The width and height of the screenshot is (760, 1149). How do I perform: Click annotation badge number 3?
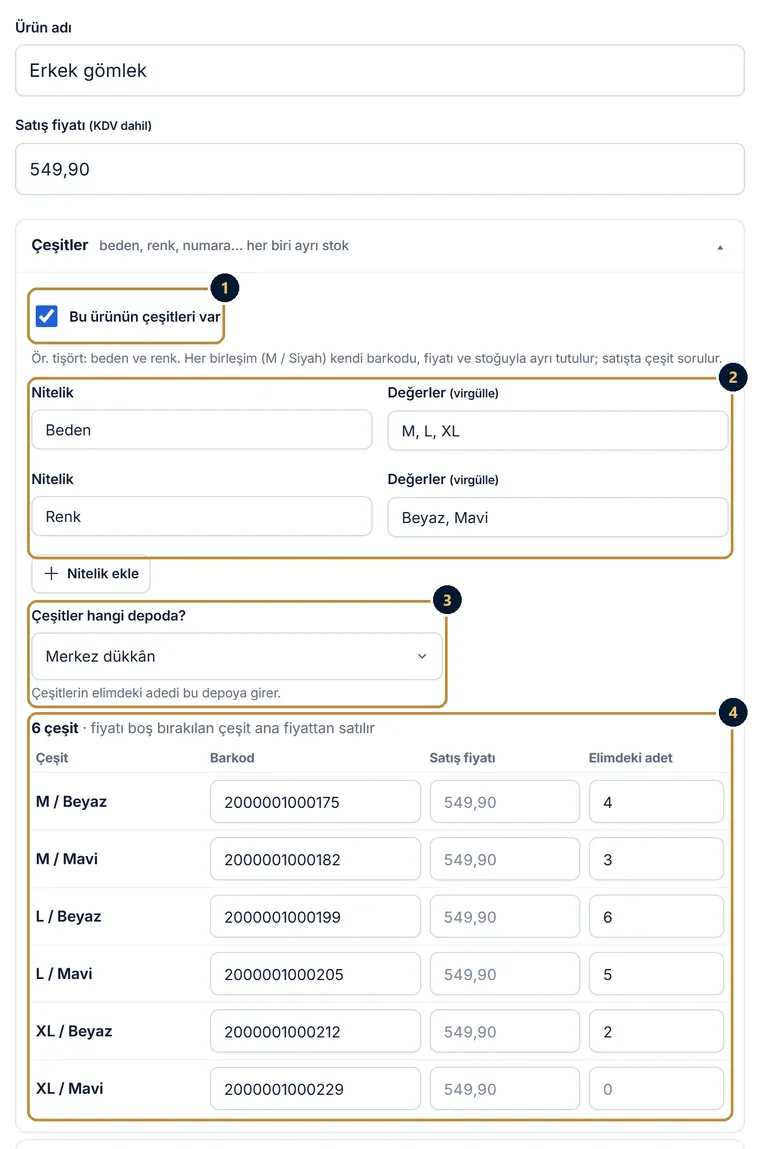pyautogui.click(x=447, y=600)
